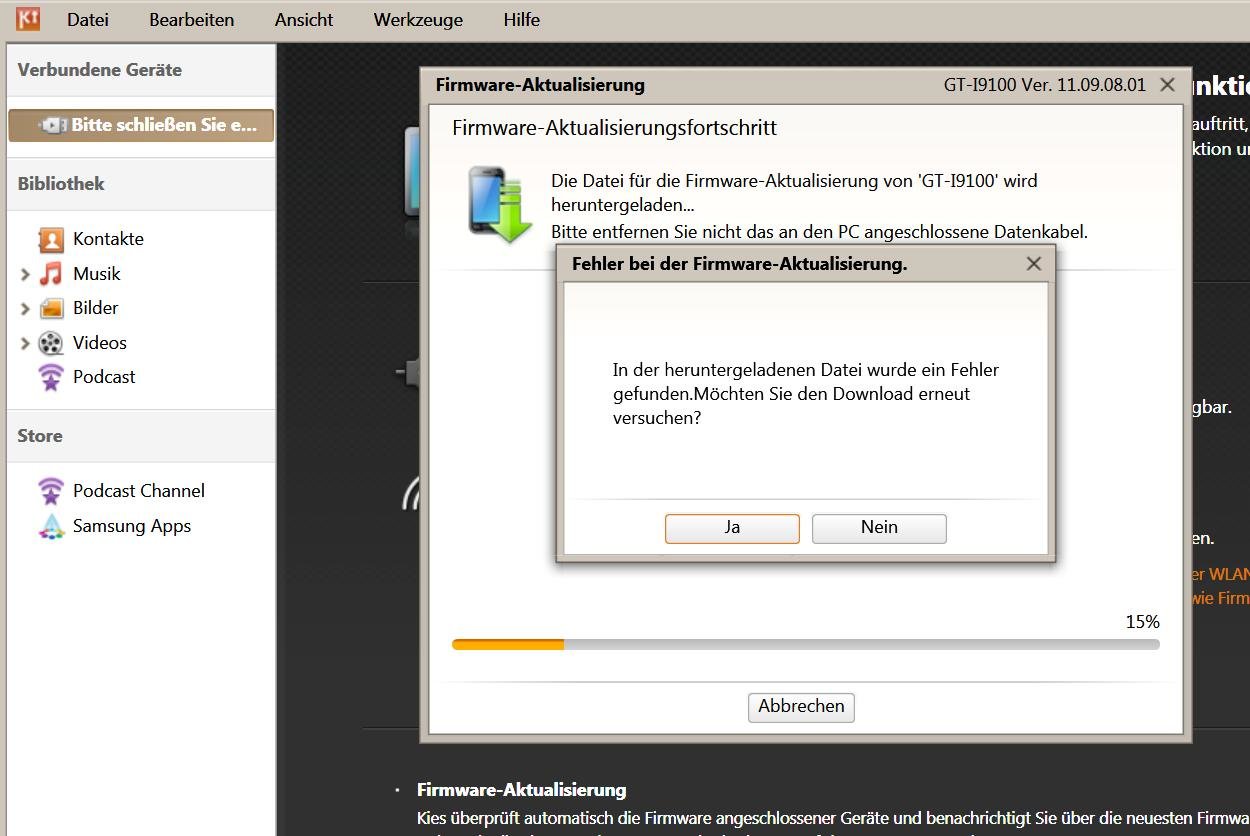Screen dimensions: 1250x836
Task: Open Samsung Apps store icon
Action: [x=51, y=526]
